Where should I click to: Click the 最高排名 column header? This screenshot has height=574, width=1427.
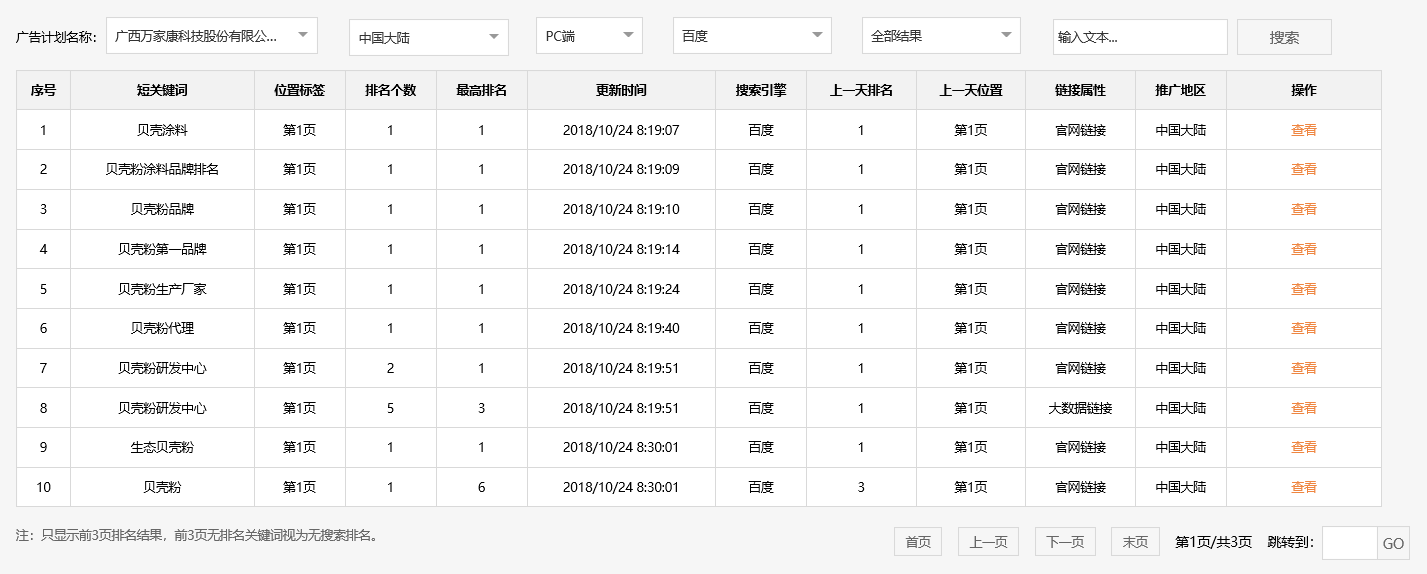point(482,90)
